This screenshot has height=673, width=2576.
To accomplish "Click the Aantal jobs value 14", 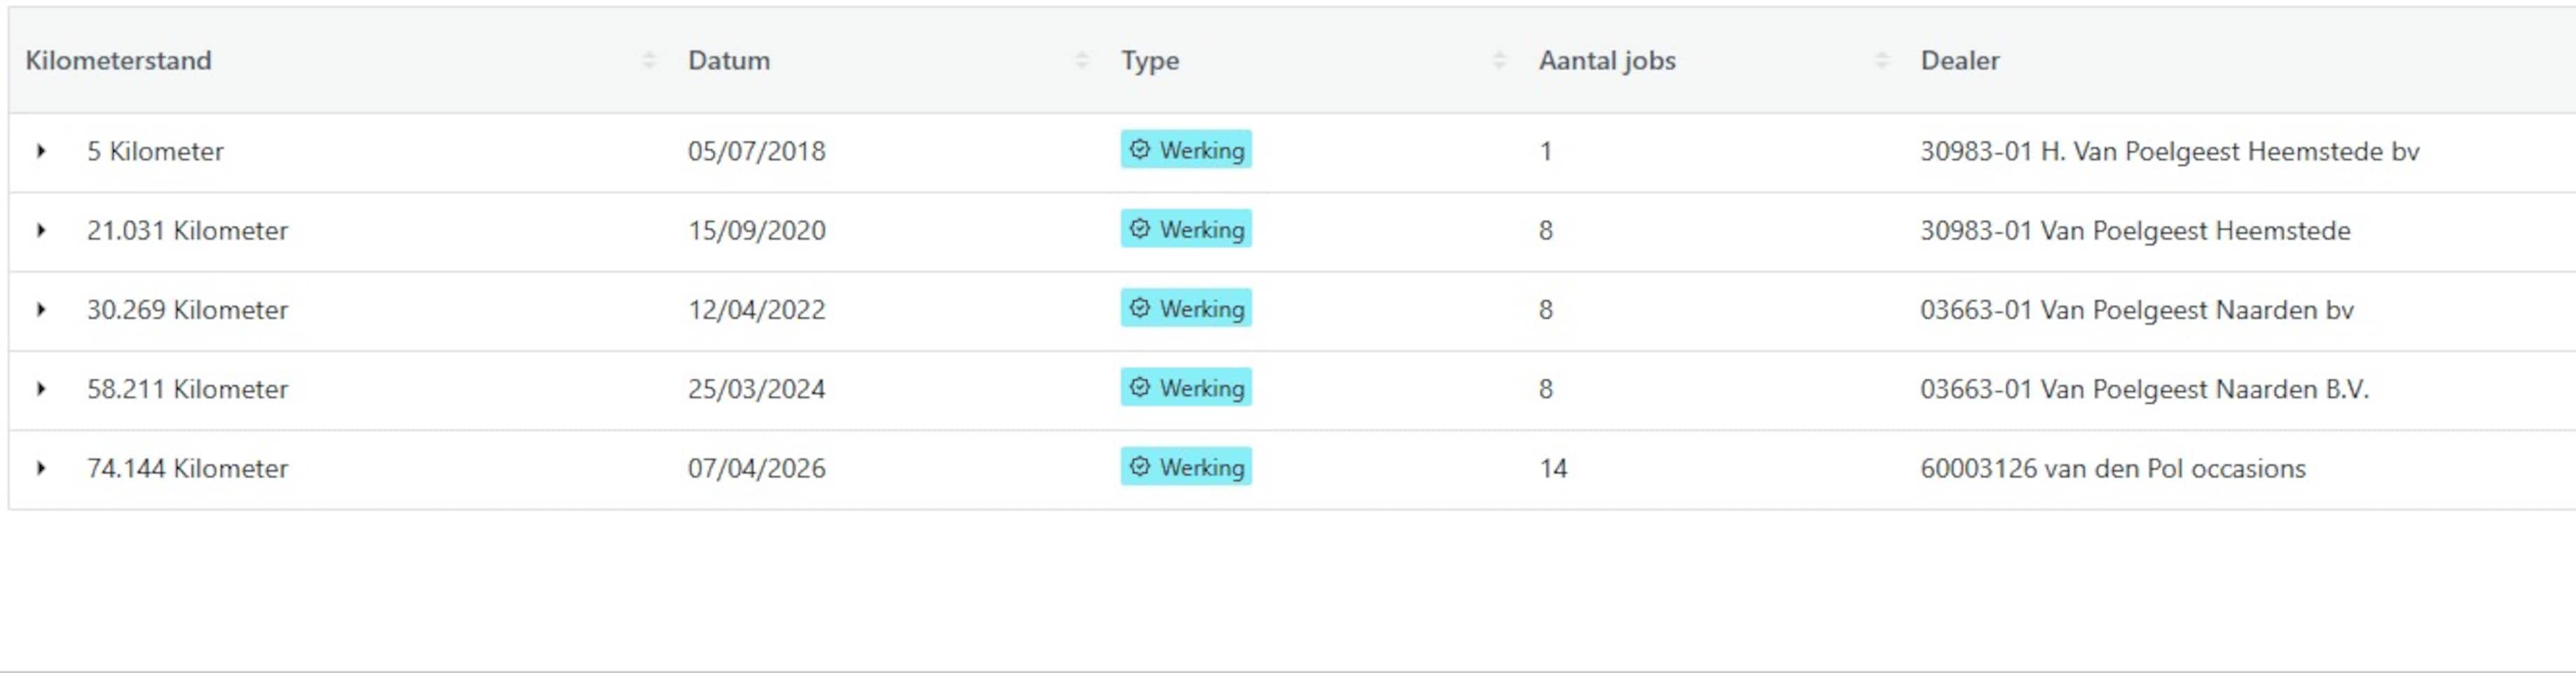I will click(1553, 468).
